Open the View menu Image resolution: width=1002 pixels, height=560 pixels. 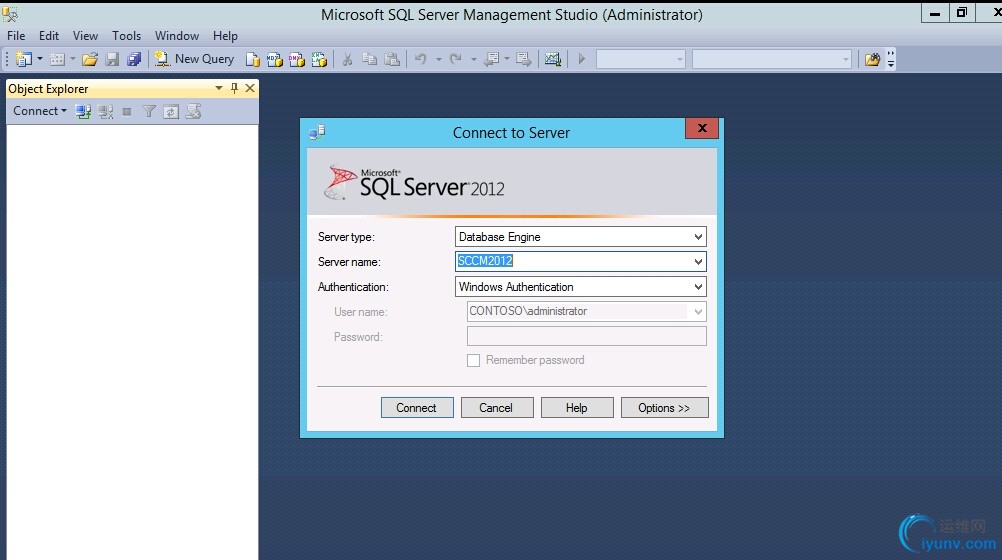pyautogui.click(x=85, y=36)
